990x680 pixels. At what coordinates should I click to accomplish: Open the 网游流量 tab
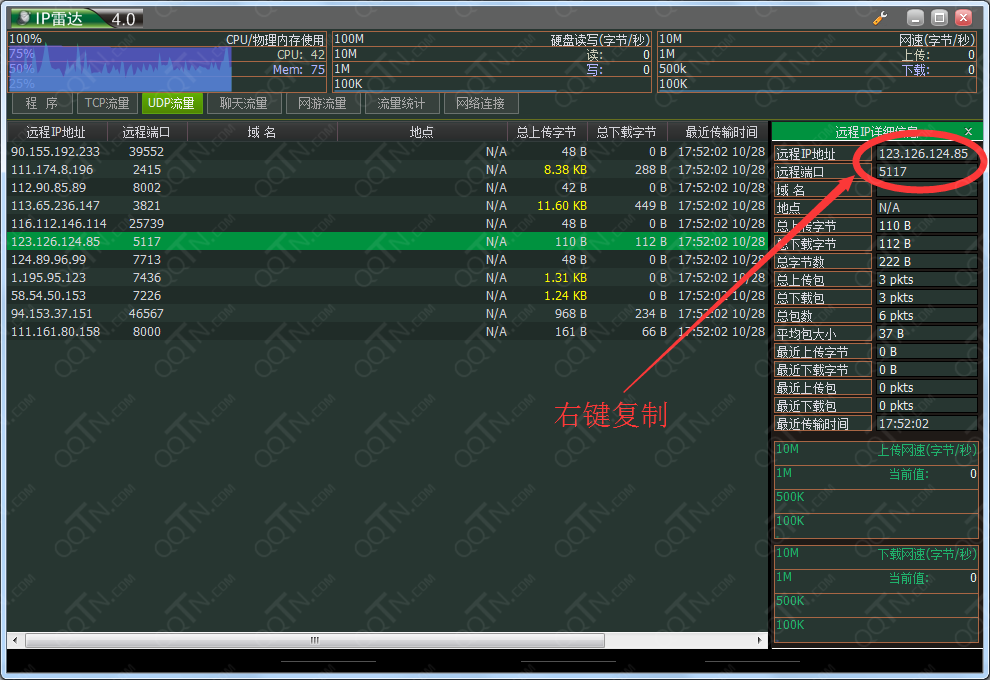pos(323,103)
